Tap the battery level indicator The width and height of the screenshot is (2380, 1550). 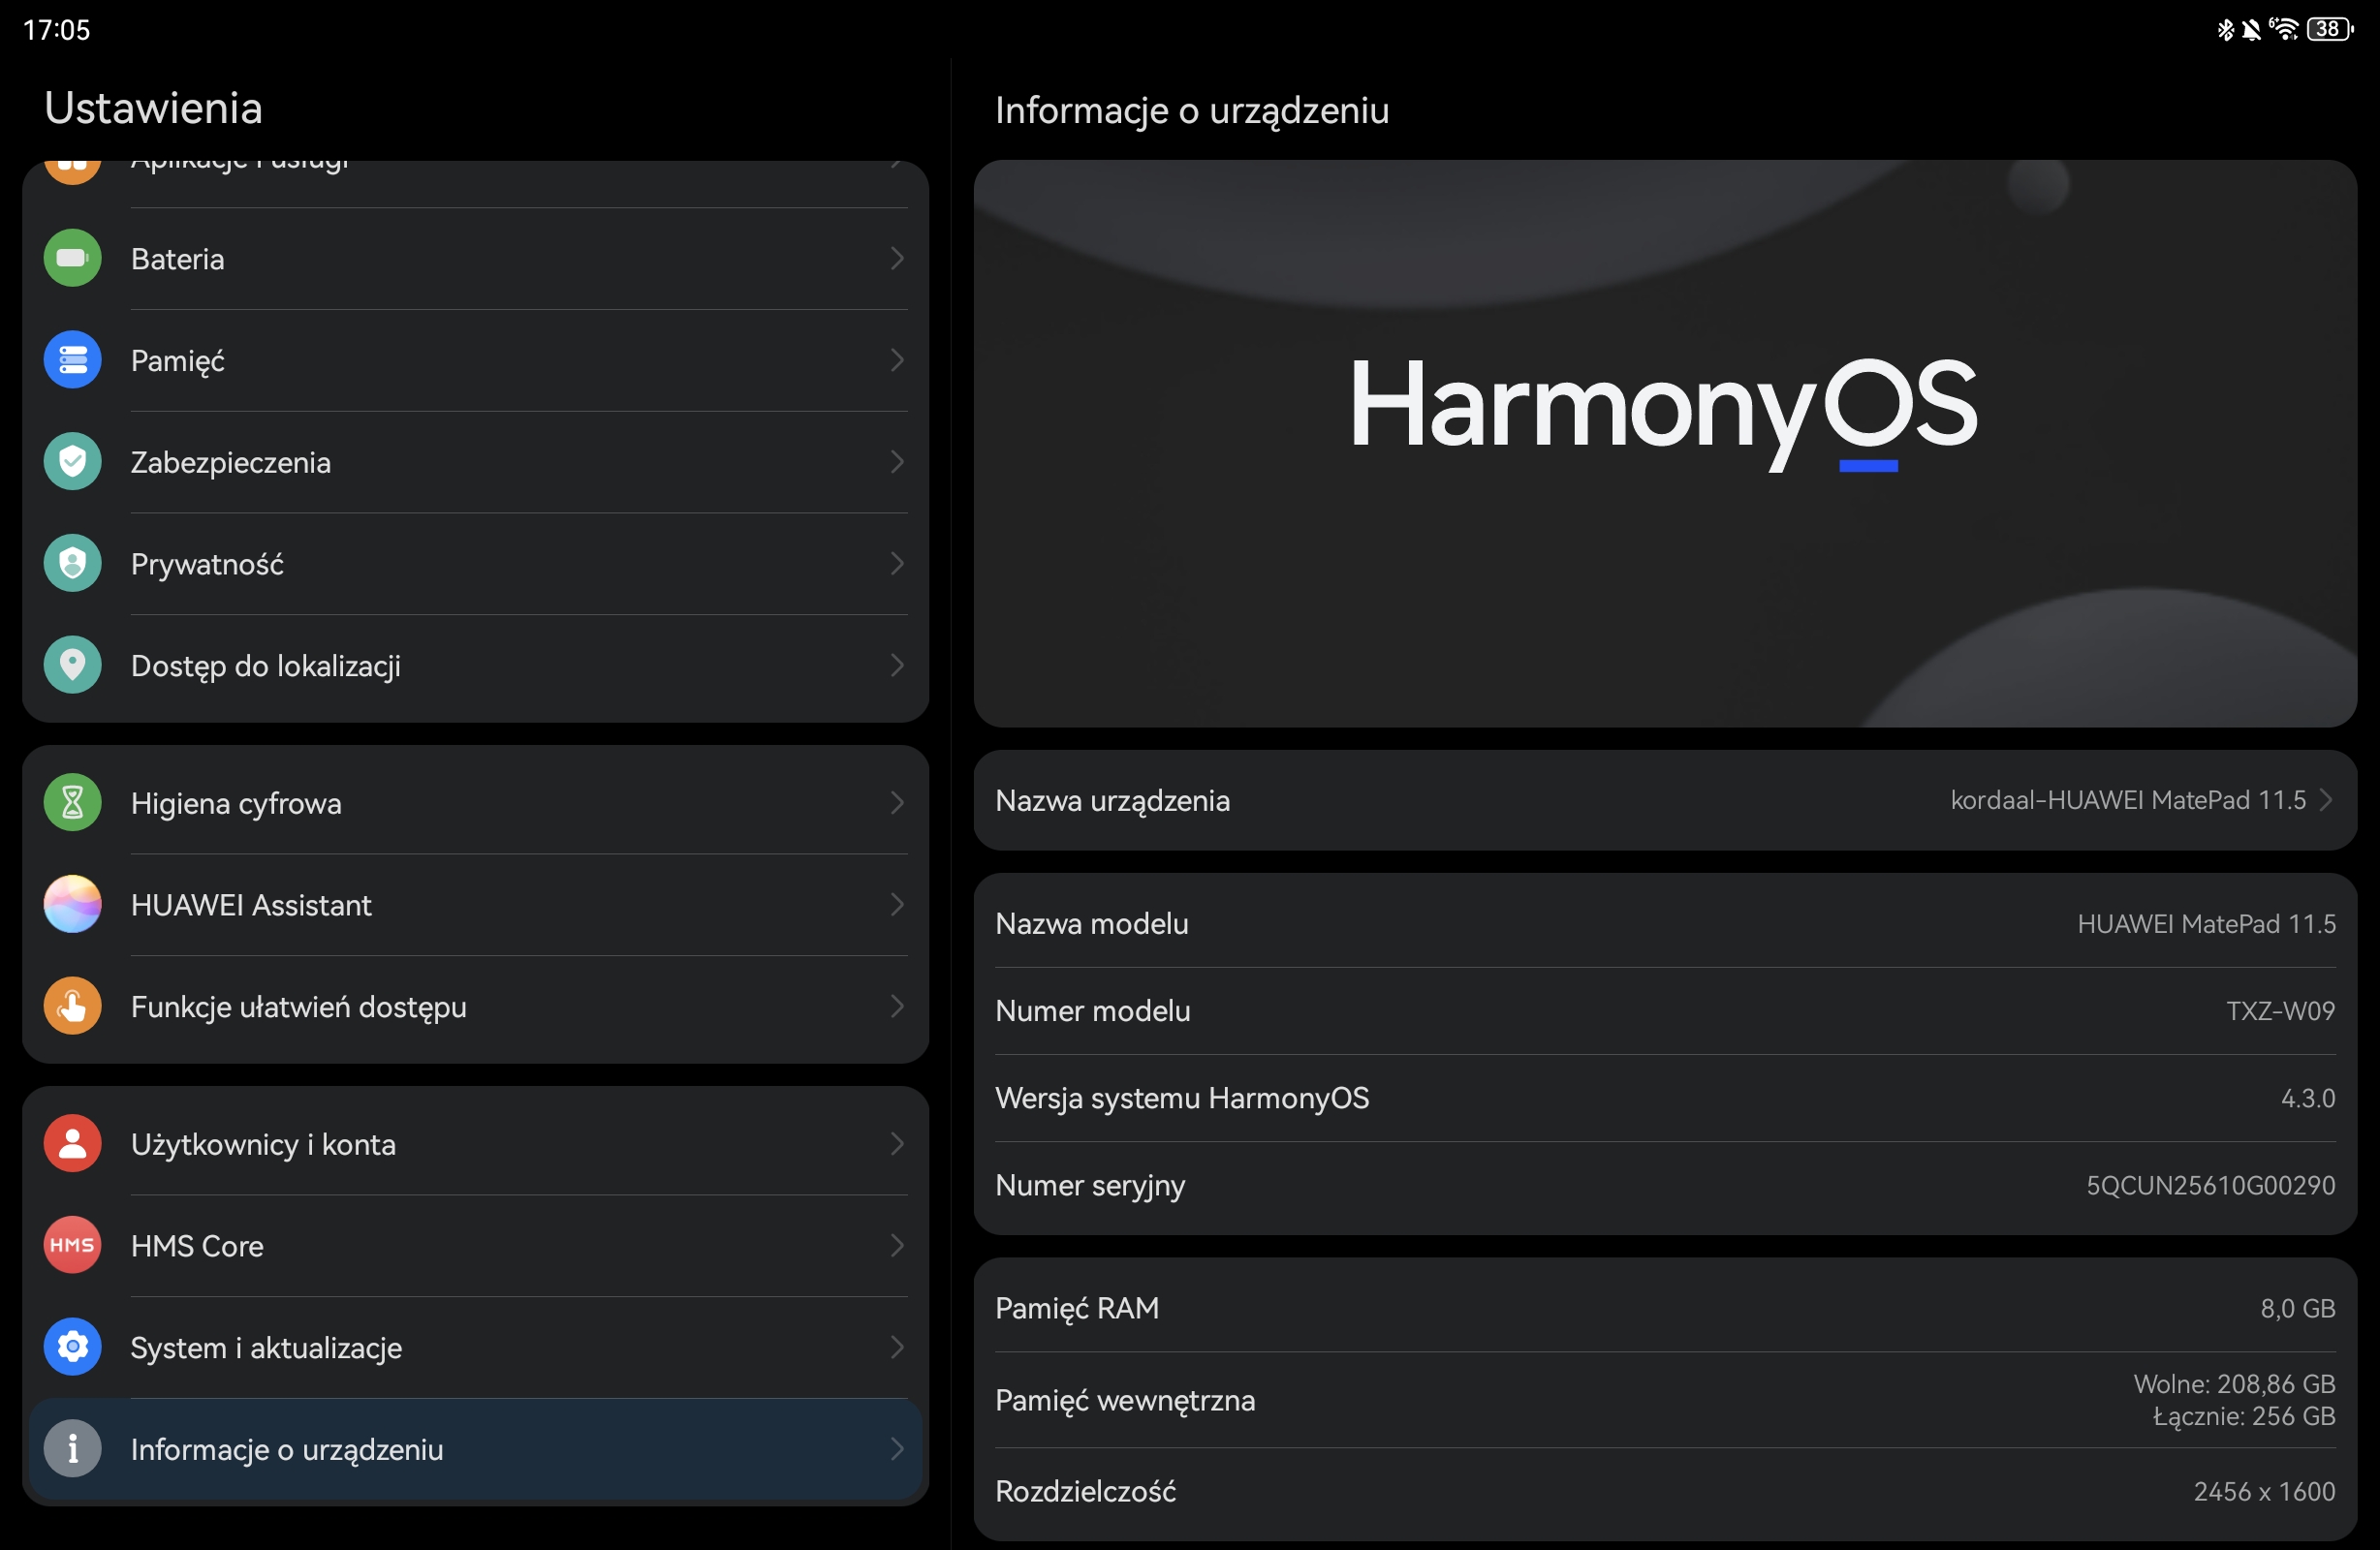2330,29
